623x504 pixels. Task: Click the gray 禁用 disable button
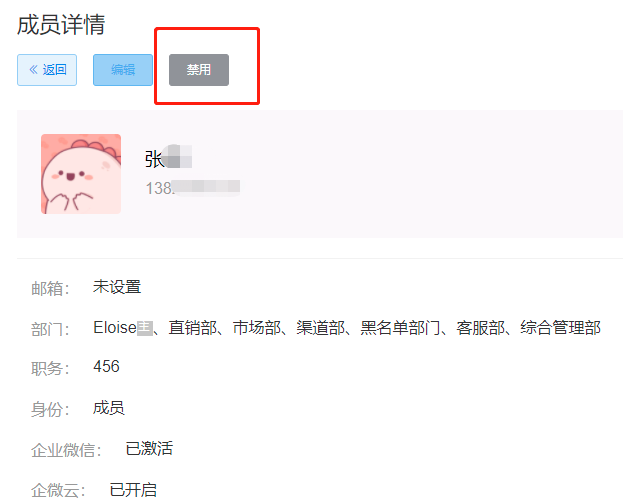pyautogui.click(x=199, y=70)
